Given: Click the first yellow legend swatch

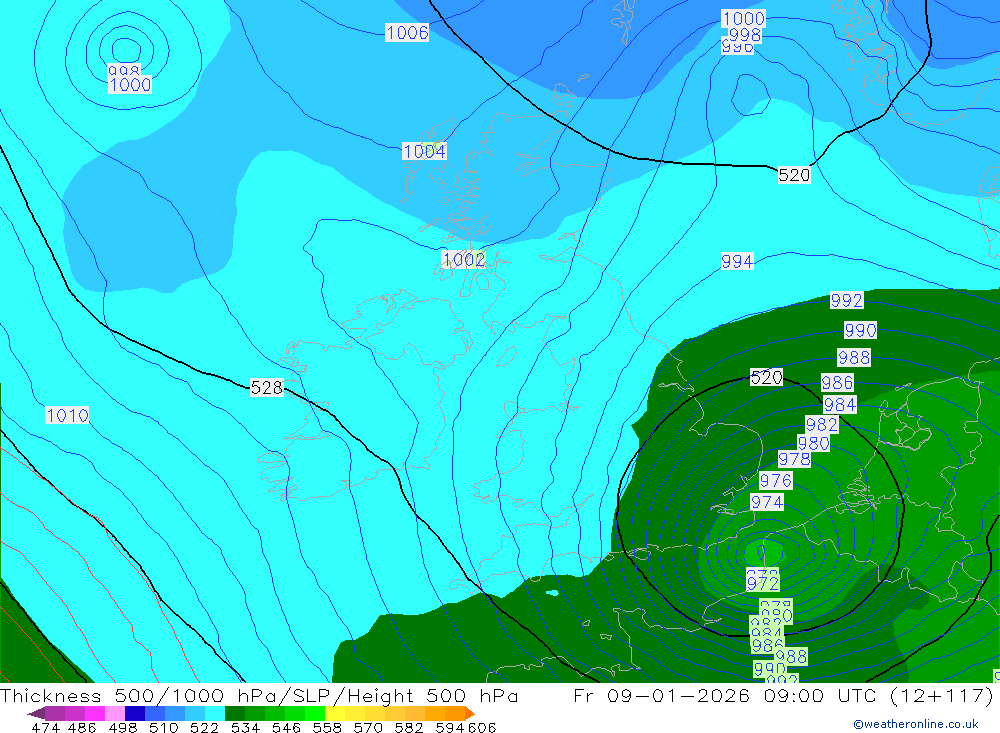Looking at the screenshot, I should [x=335, y=713].
